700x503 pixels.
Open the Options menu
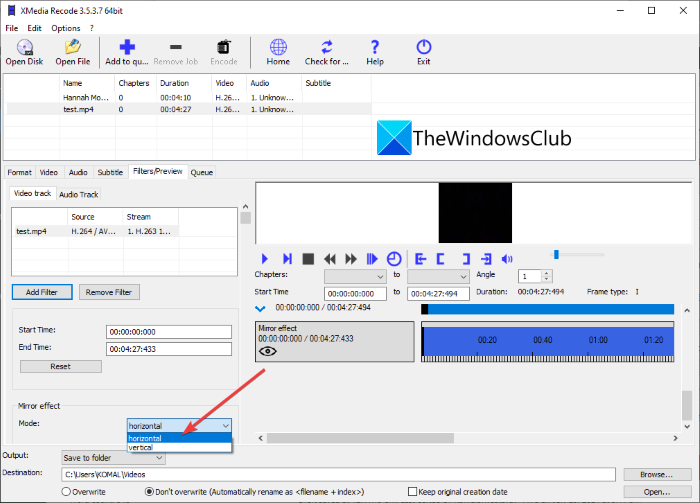tap(66, 28)
